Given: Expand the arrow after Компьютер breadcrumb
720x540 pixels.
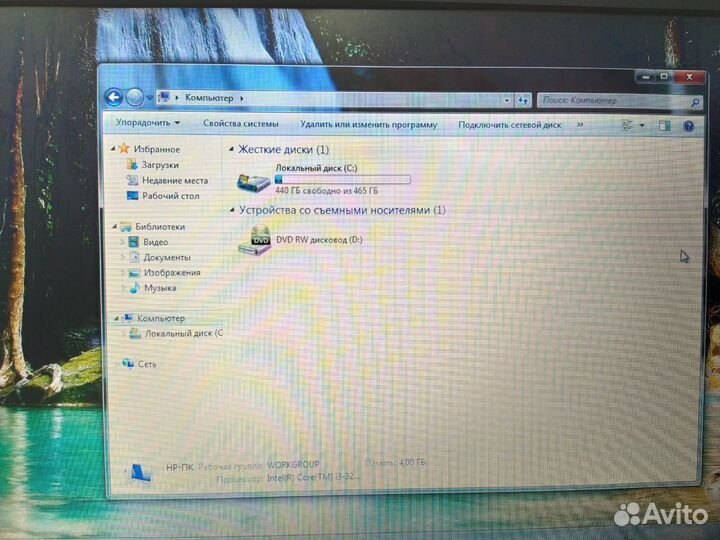Looking at the screenshot, I should click(242, 98).
